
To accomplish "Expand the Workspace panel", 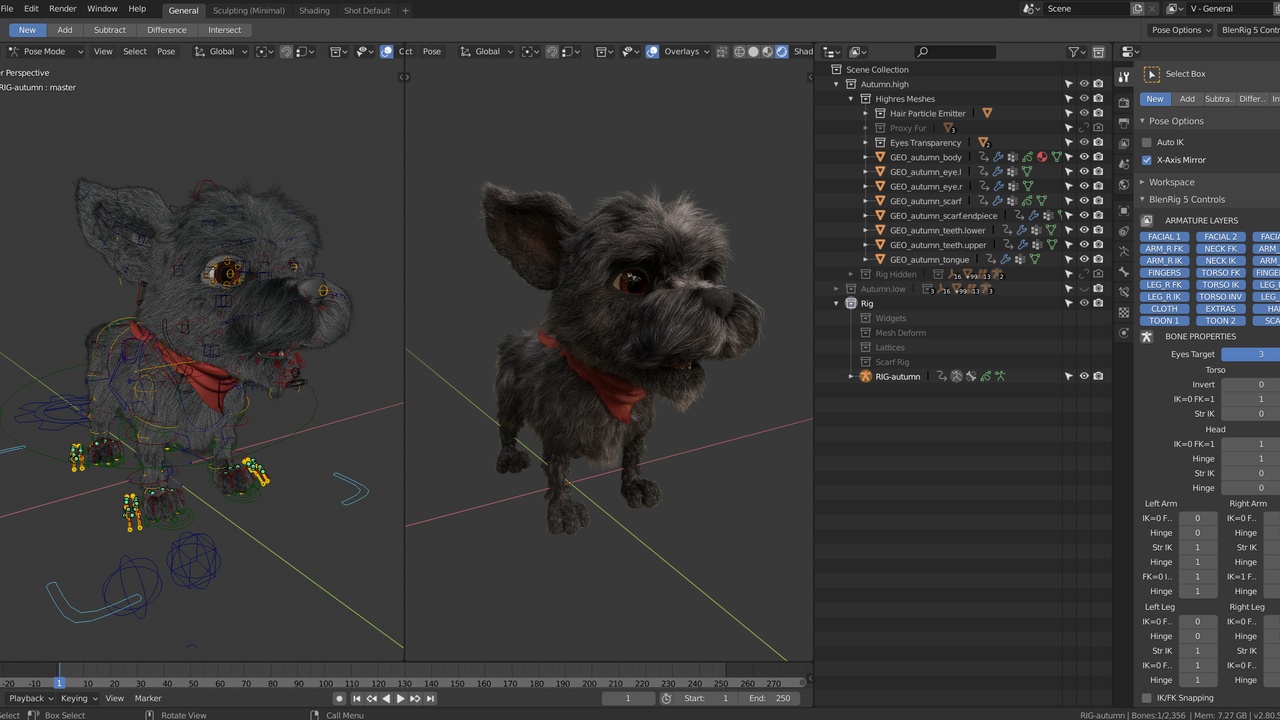I will coord(1171,182).
